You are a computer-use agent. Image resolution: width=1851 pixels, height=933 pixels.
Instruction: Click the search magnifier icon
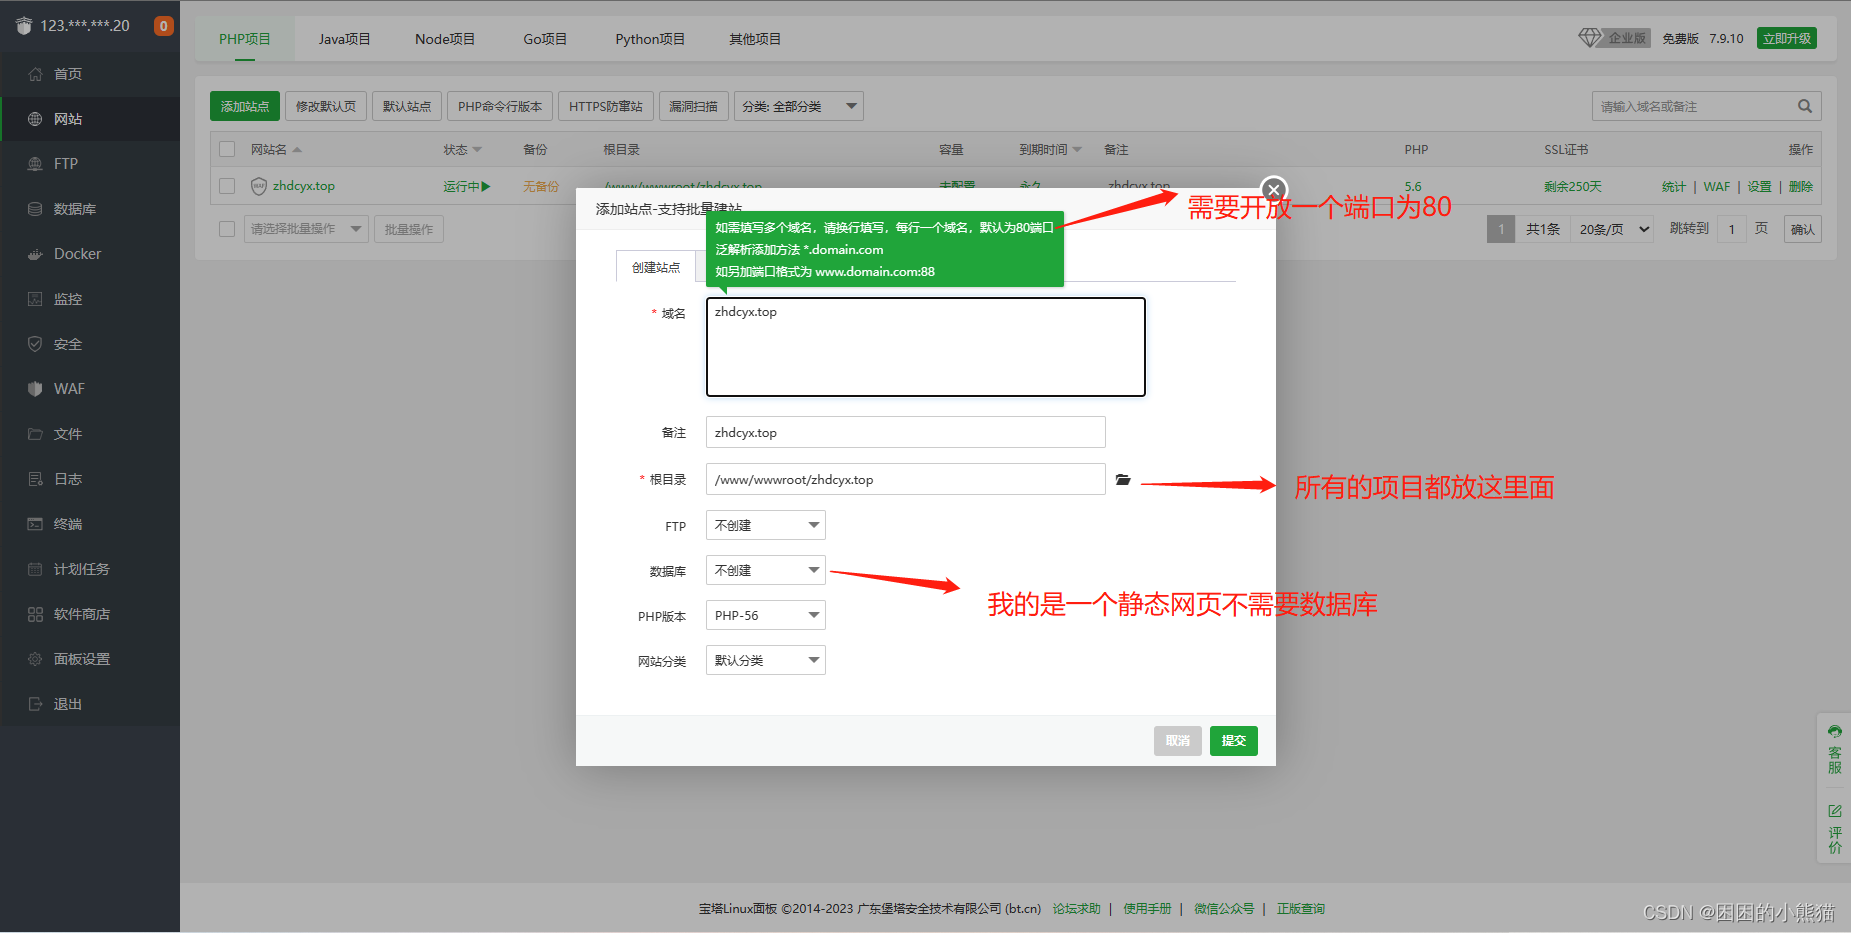point(1805,106)
